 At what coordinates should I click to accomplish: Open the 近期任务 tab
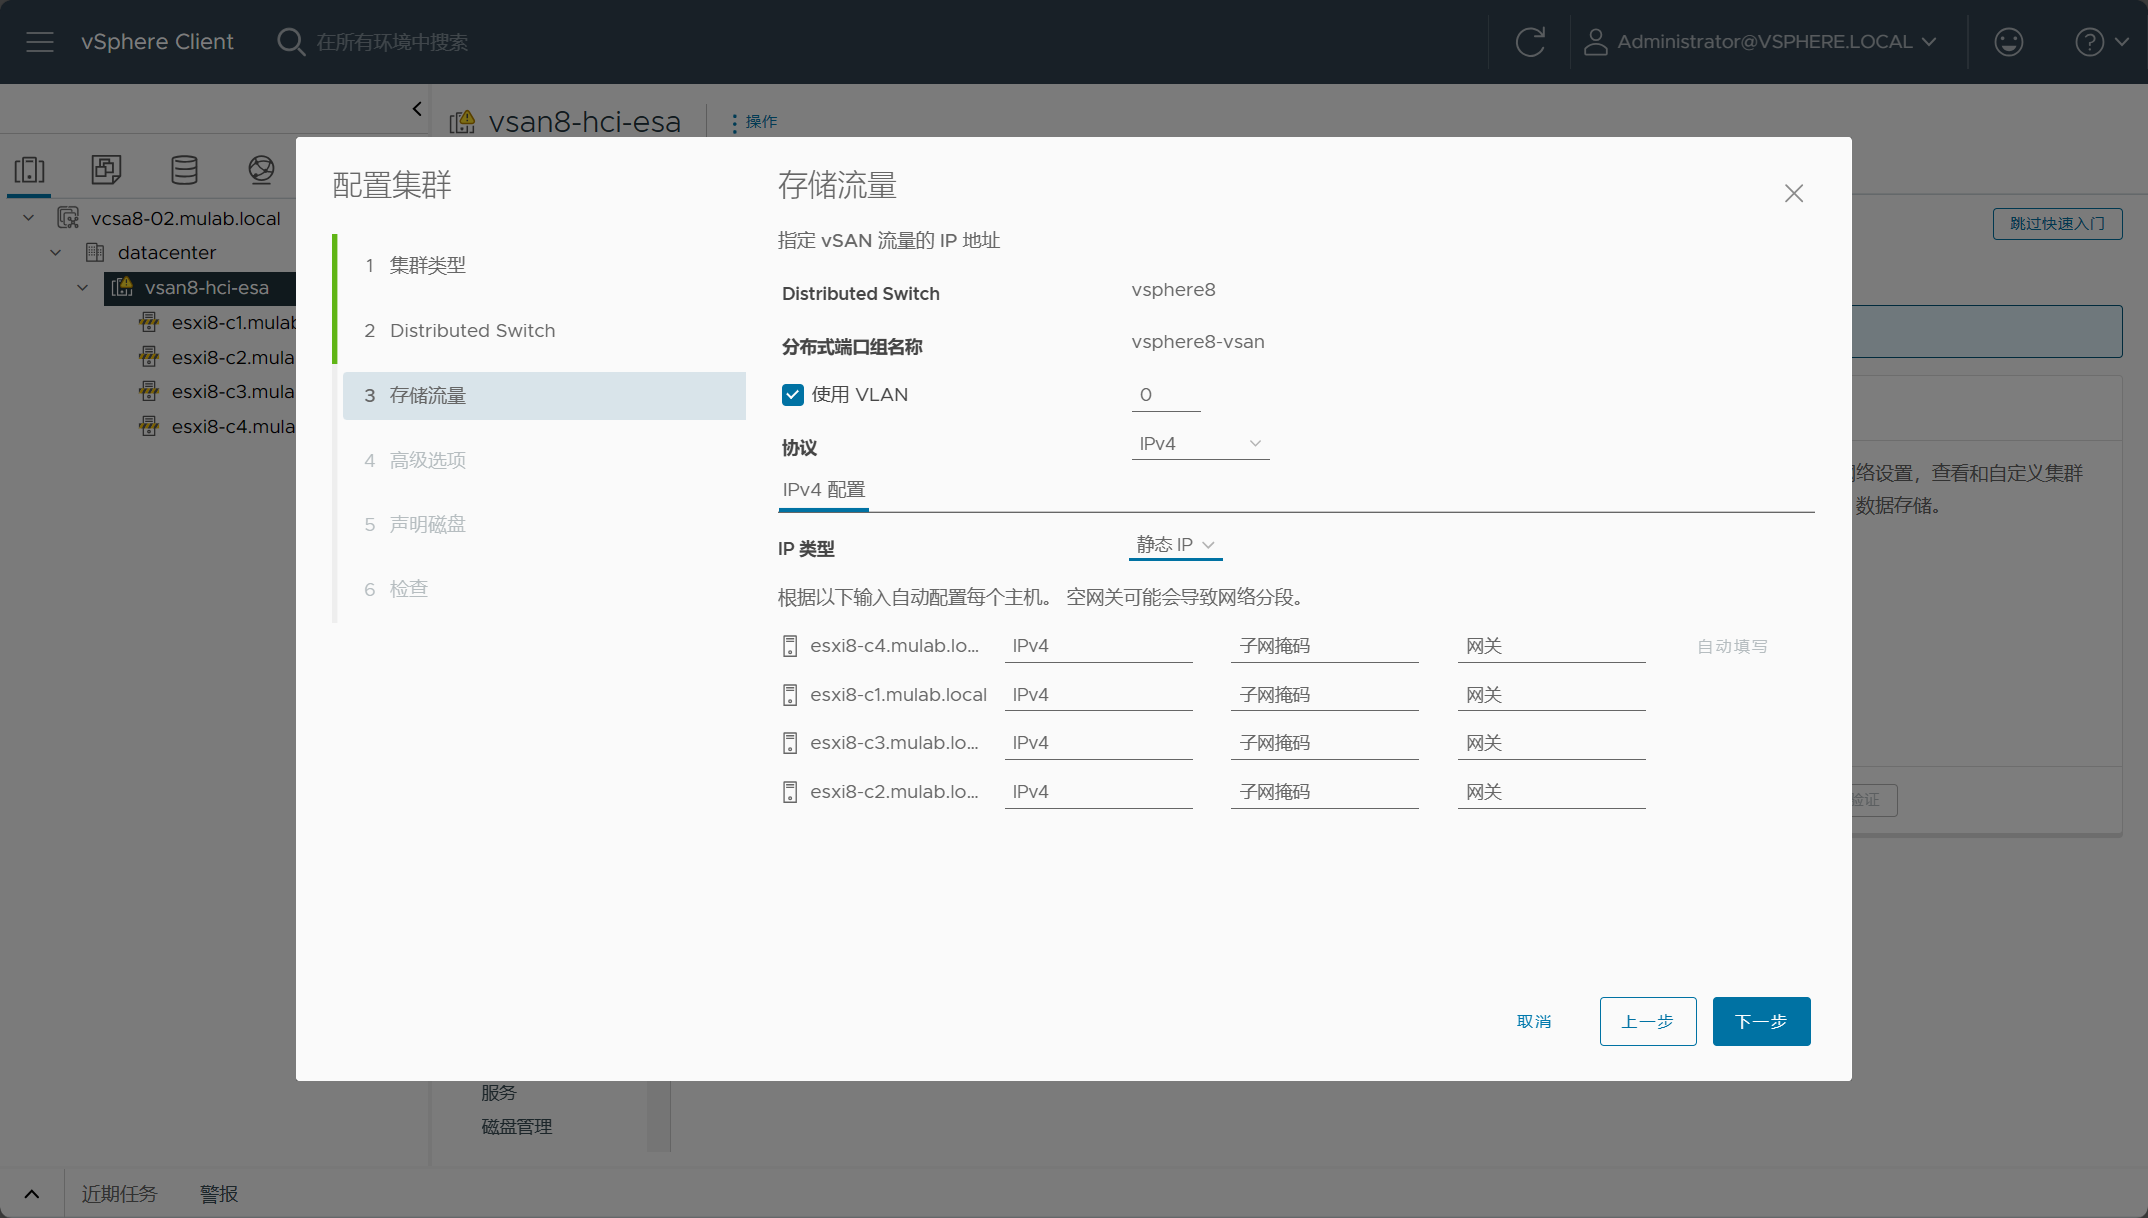click(119, 1194)
